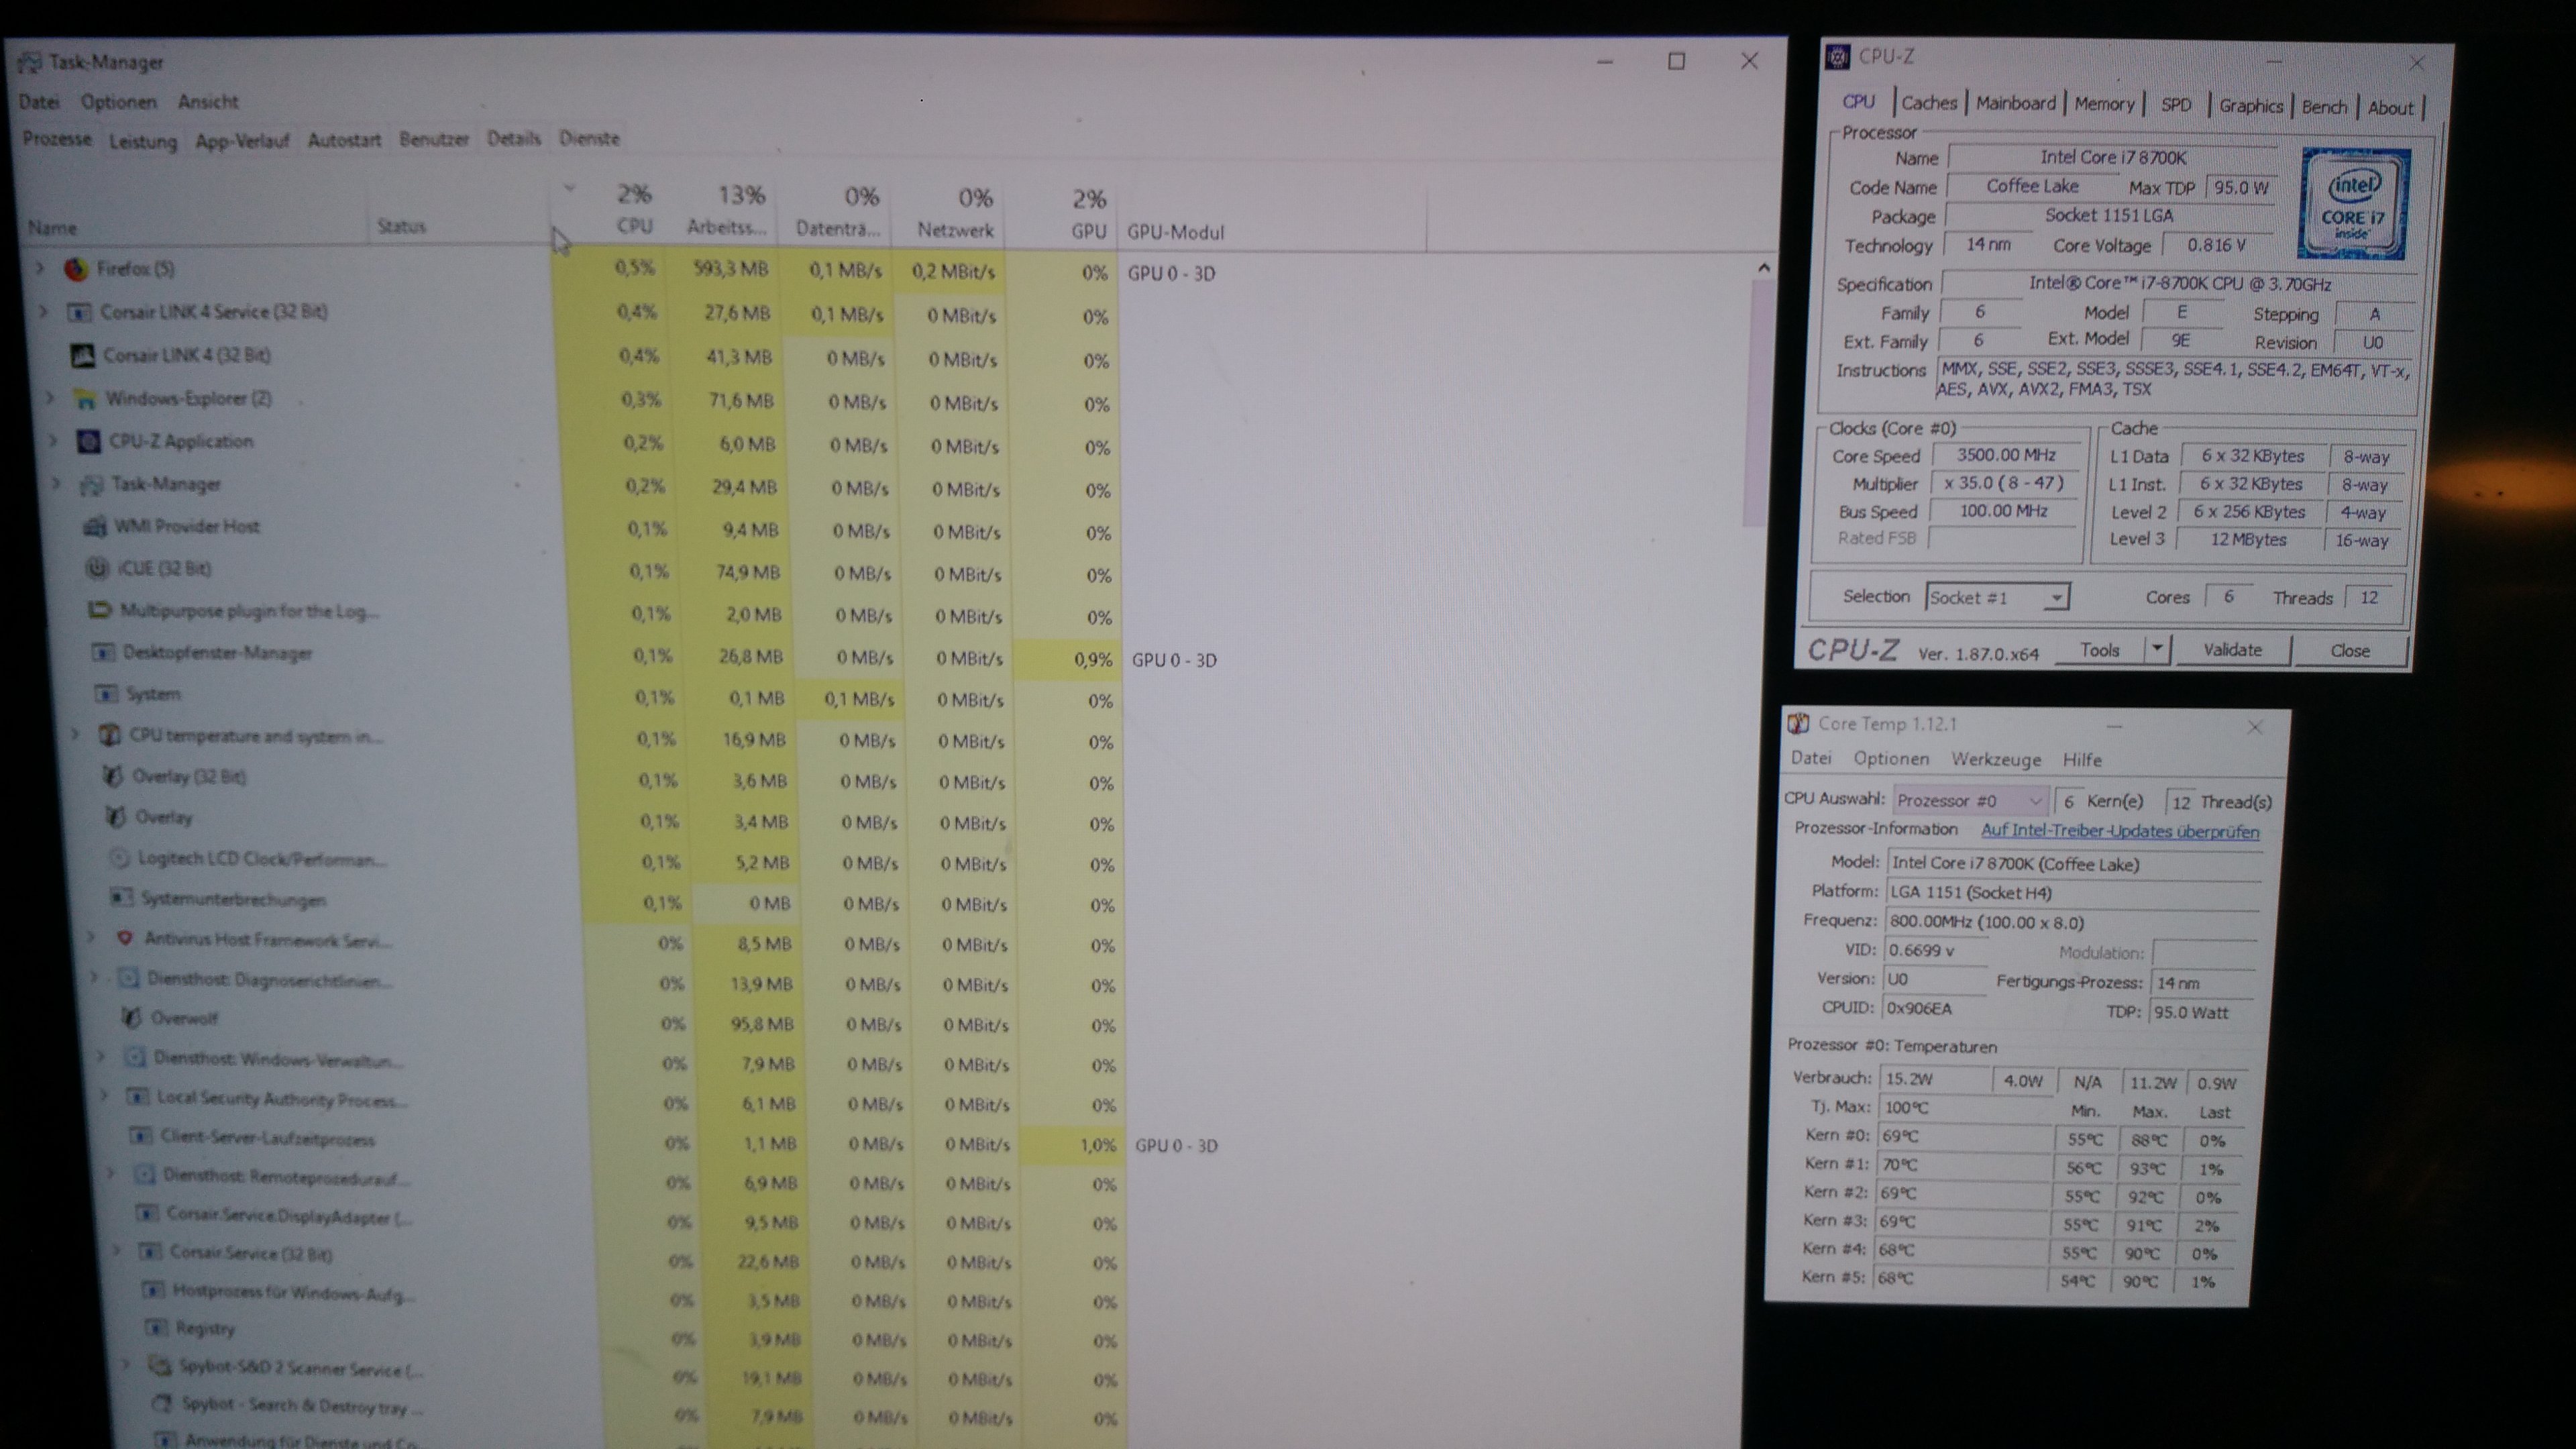Click the Intel Core i7 logo in CPU-Z

pos(2354,204)
